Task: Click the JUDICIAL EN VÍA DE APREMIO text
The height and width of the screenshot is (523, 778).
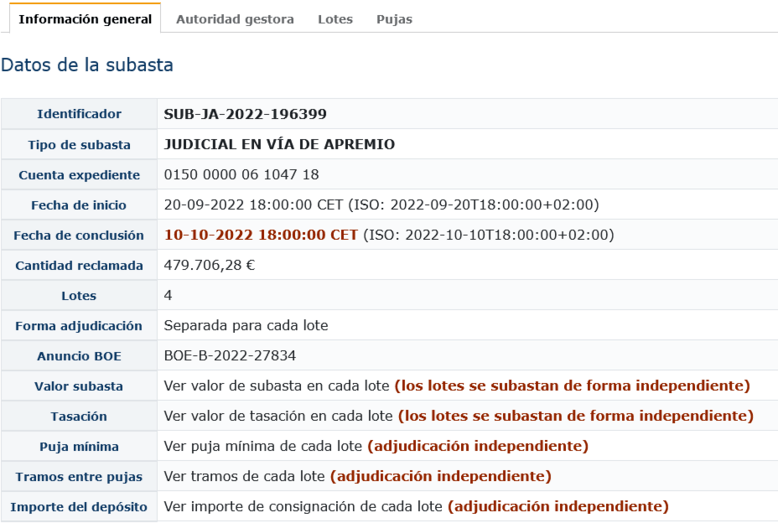Action: click(x=279, y=144)
